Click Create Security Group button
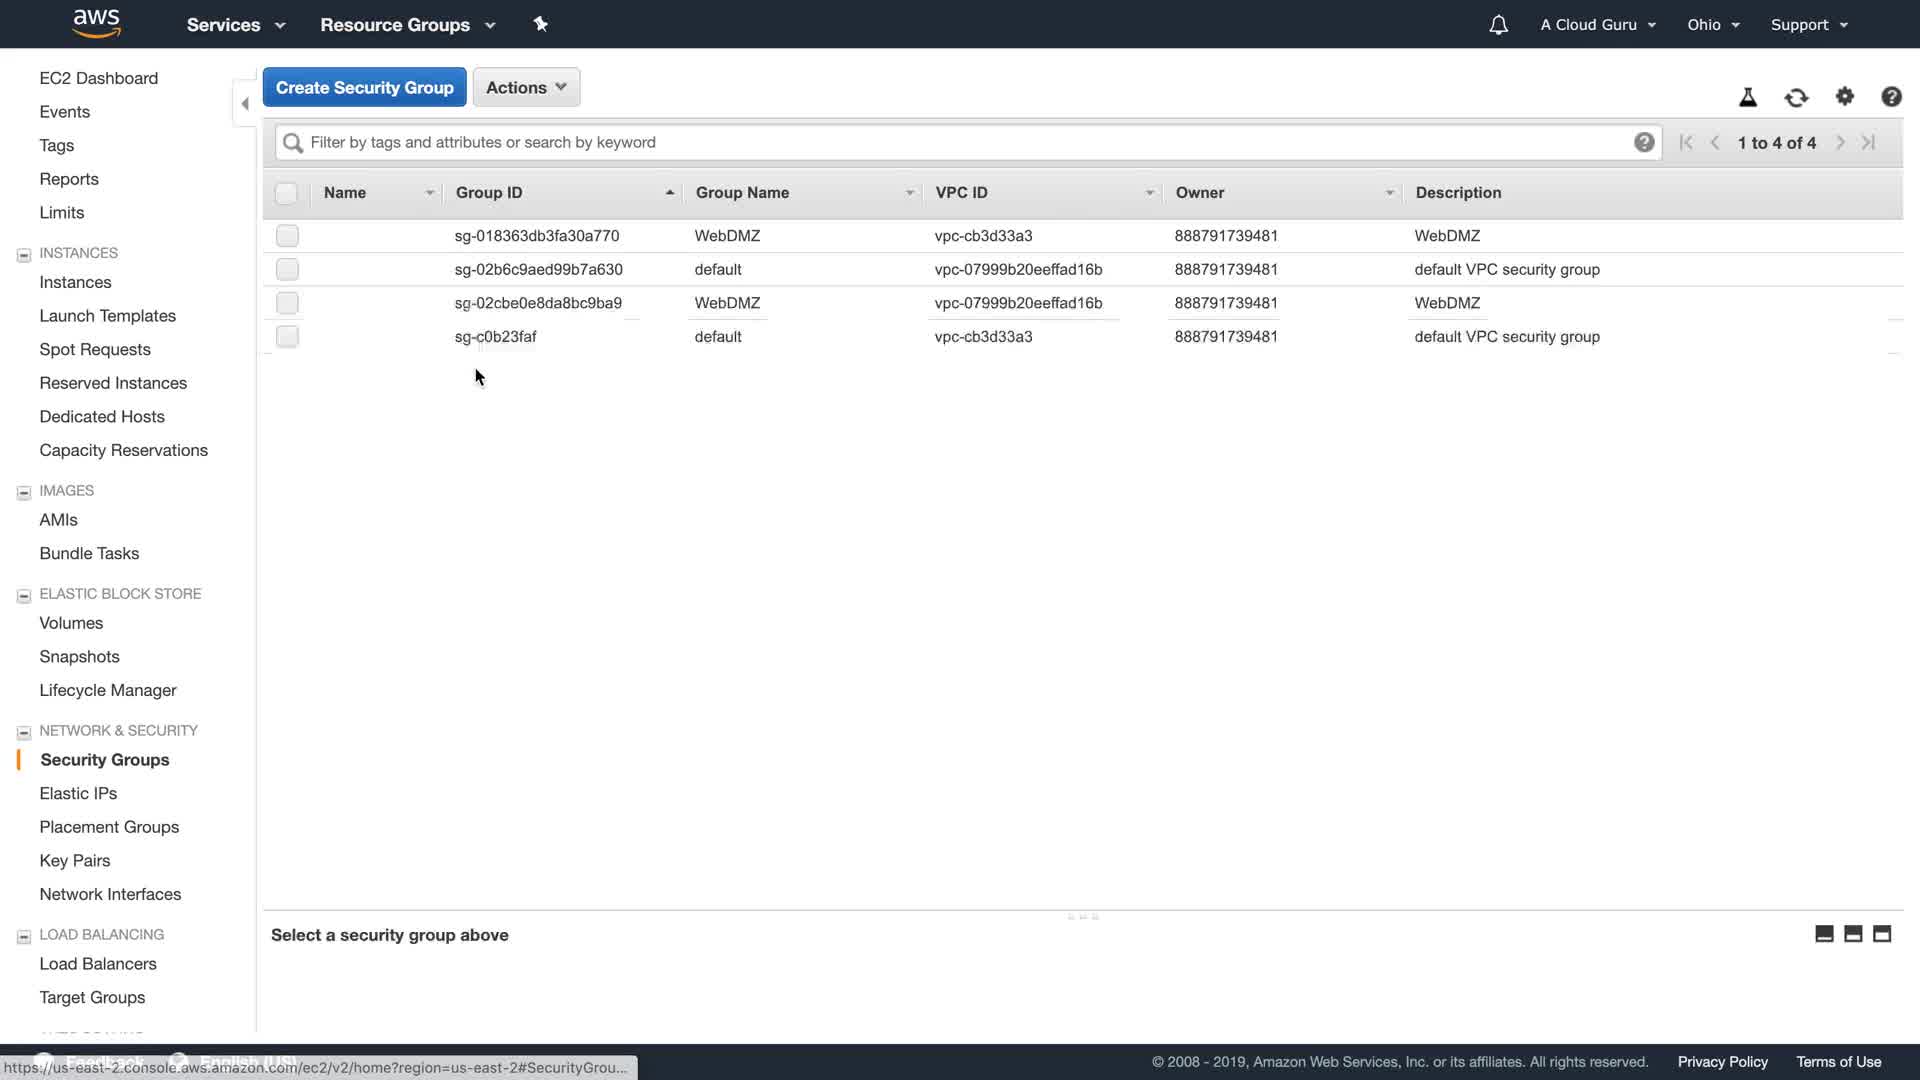This screenshot has width=1920, height=1080. pos(364,88)
